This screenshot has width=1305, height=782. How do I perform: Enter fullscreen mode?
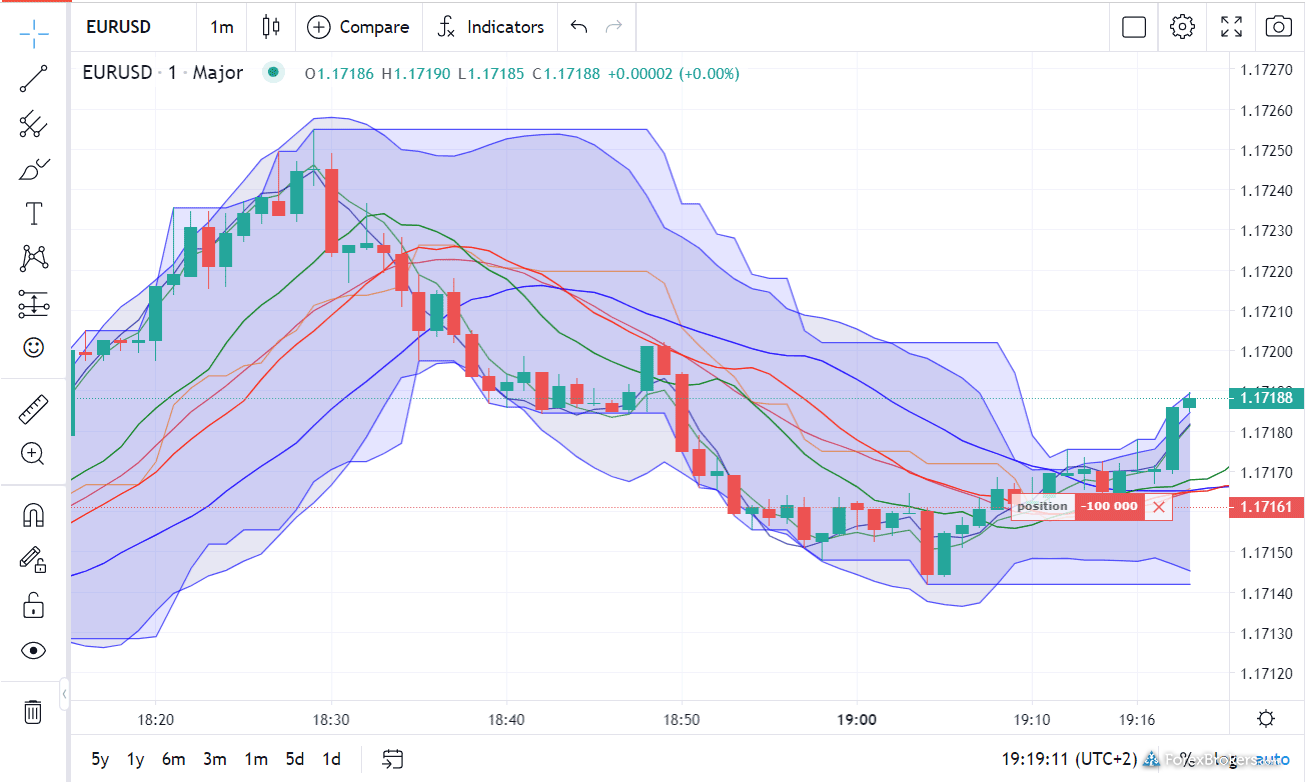point(1232,27)
